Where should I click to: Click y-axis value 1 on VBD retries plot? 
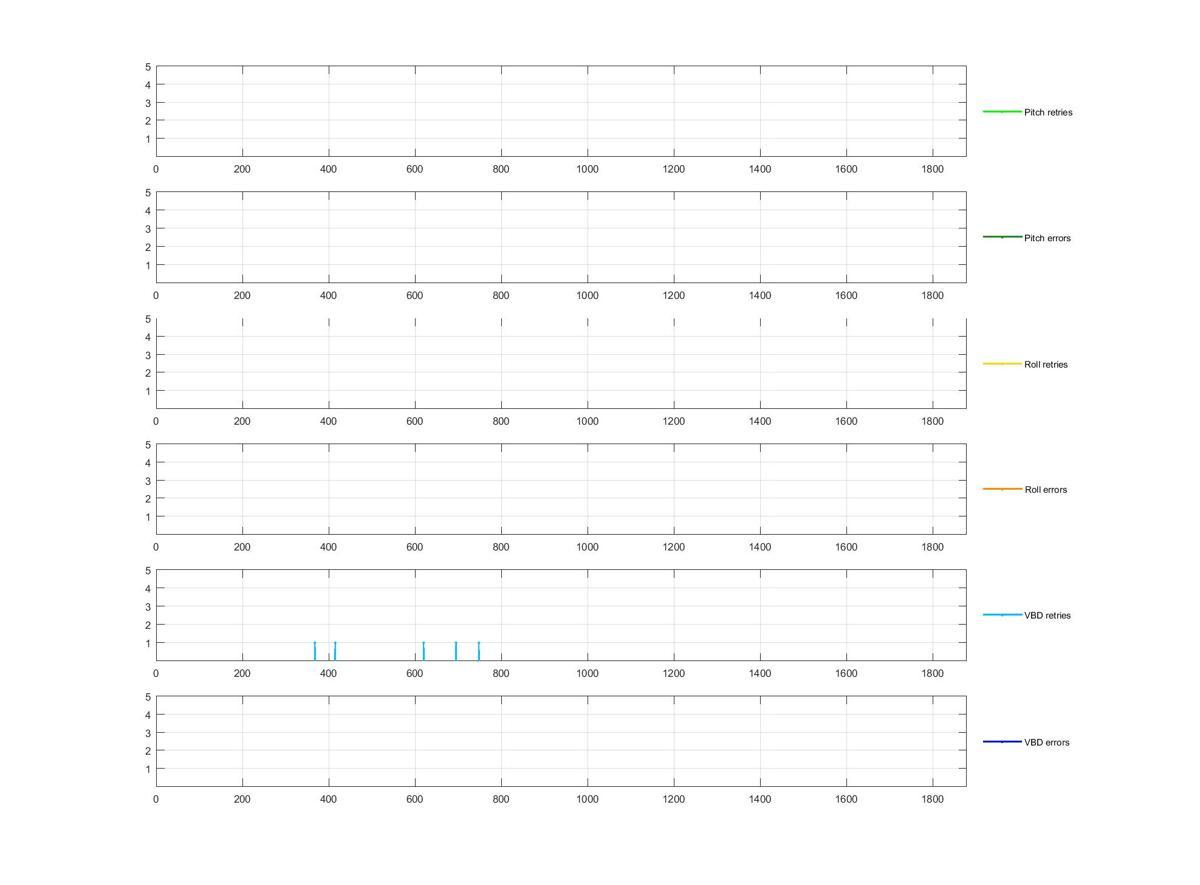(148, 643)
